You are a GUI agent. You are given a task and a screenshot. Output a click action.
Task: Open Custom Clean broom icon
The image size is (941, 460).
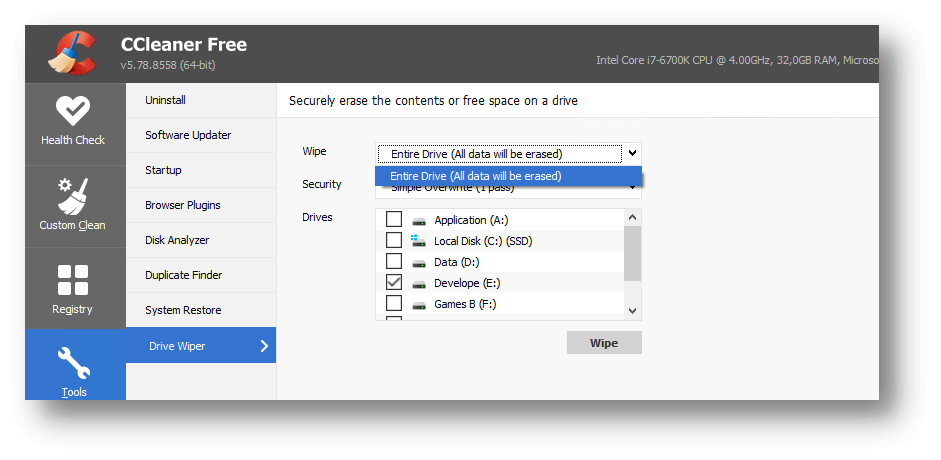(73, 196)
